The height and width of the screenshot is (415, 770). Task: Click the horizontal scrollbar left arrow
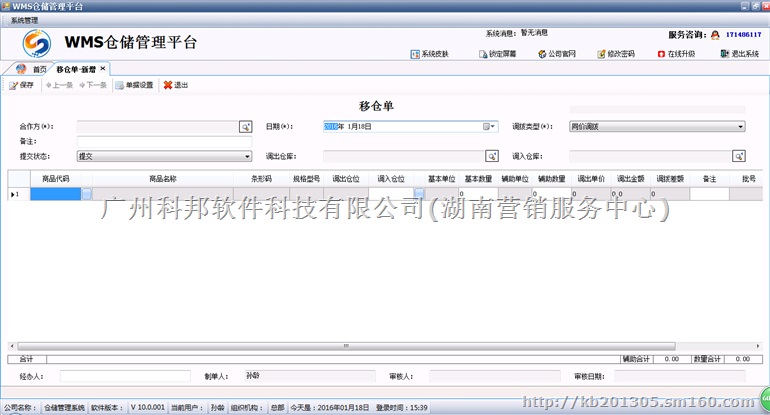pos(12,346)
